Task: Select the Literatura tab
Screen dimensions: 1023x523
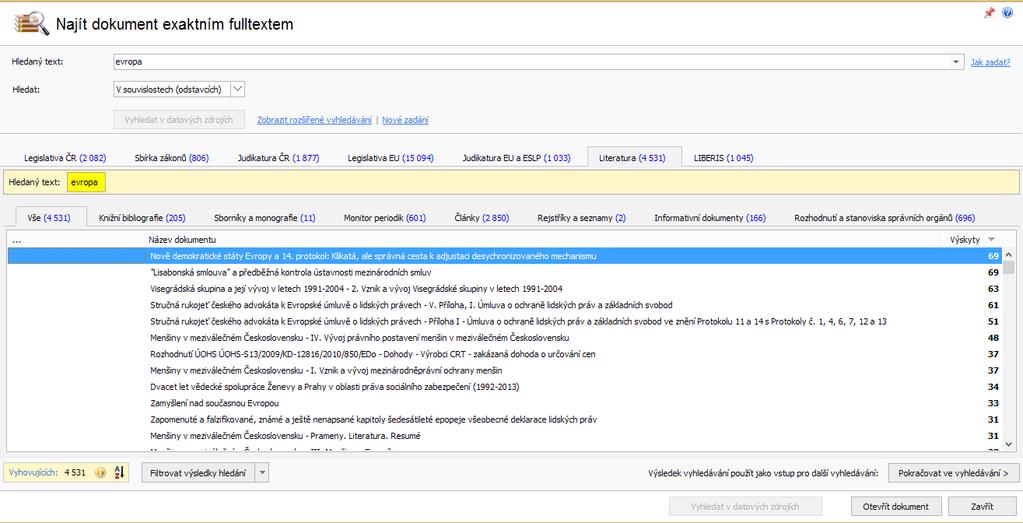Action: point(633,157)
